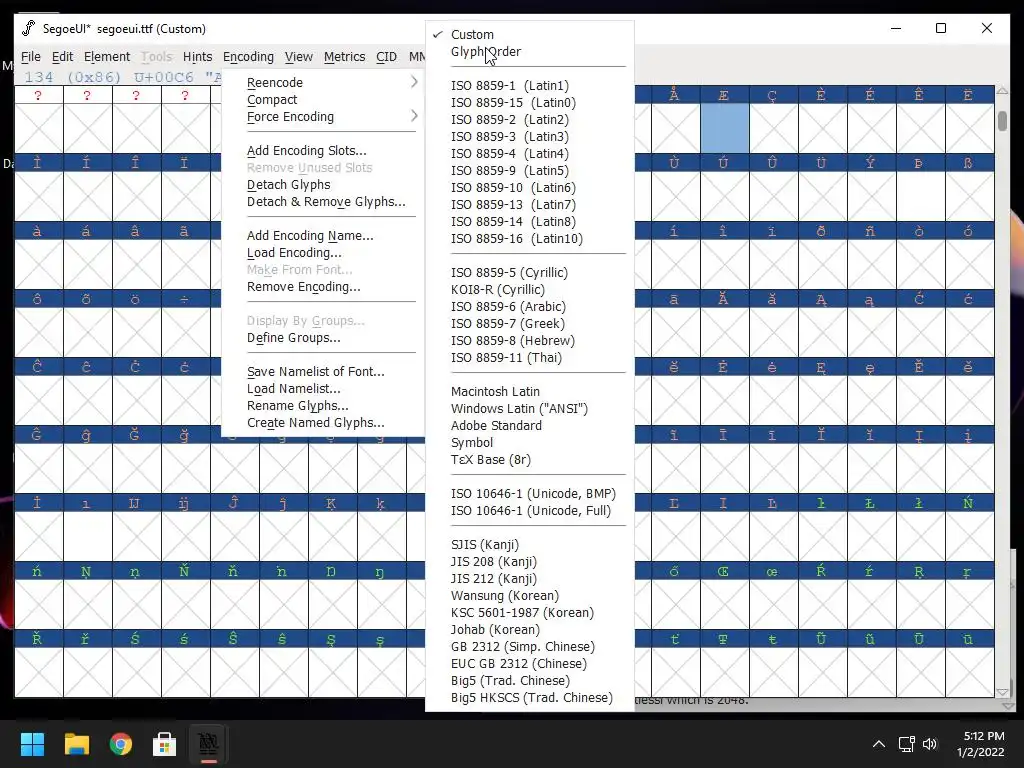Viewport: 1024px width, 768px height.
Task: Open Add Encoding Slots dialog
Action: pyautogui.click(x=306, y=151)
